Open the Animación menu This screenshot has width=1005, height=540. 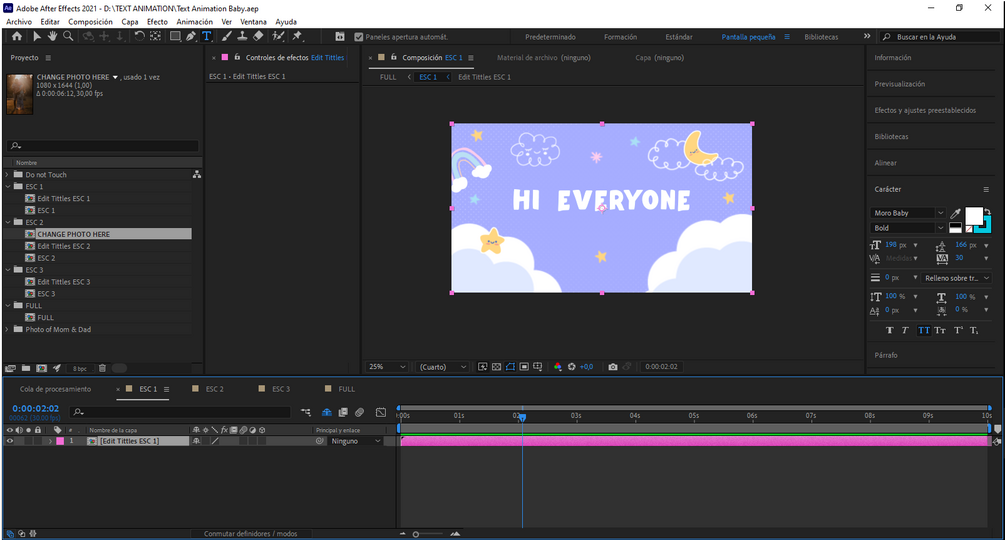(x=194, y=22)
